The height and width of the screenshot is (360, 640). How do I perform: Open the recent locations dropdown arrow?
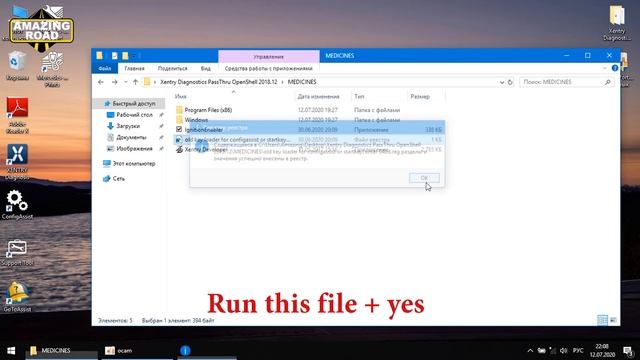click(126, 82)
